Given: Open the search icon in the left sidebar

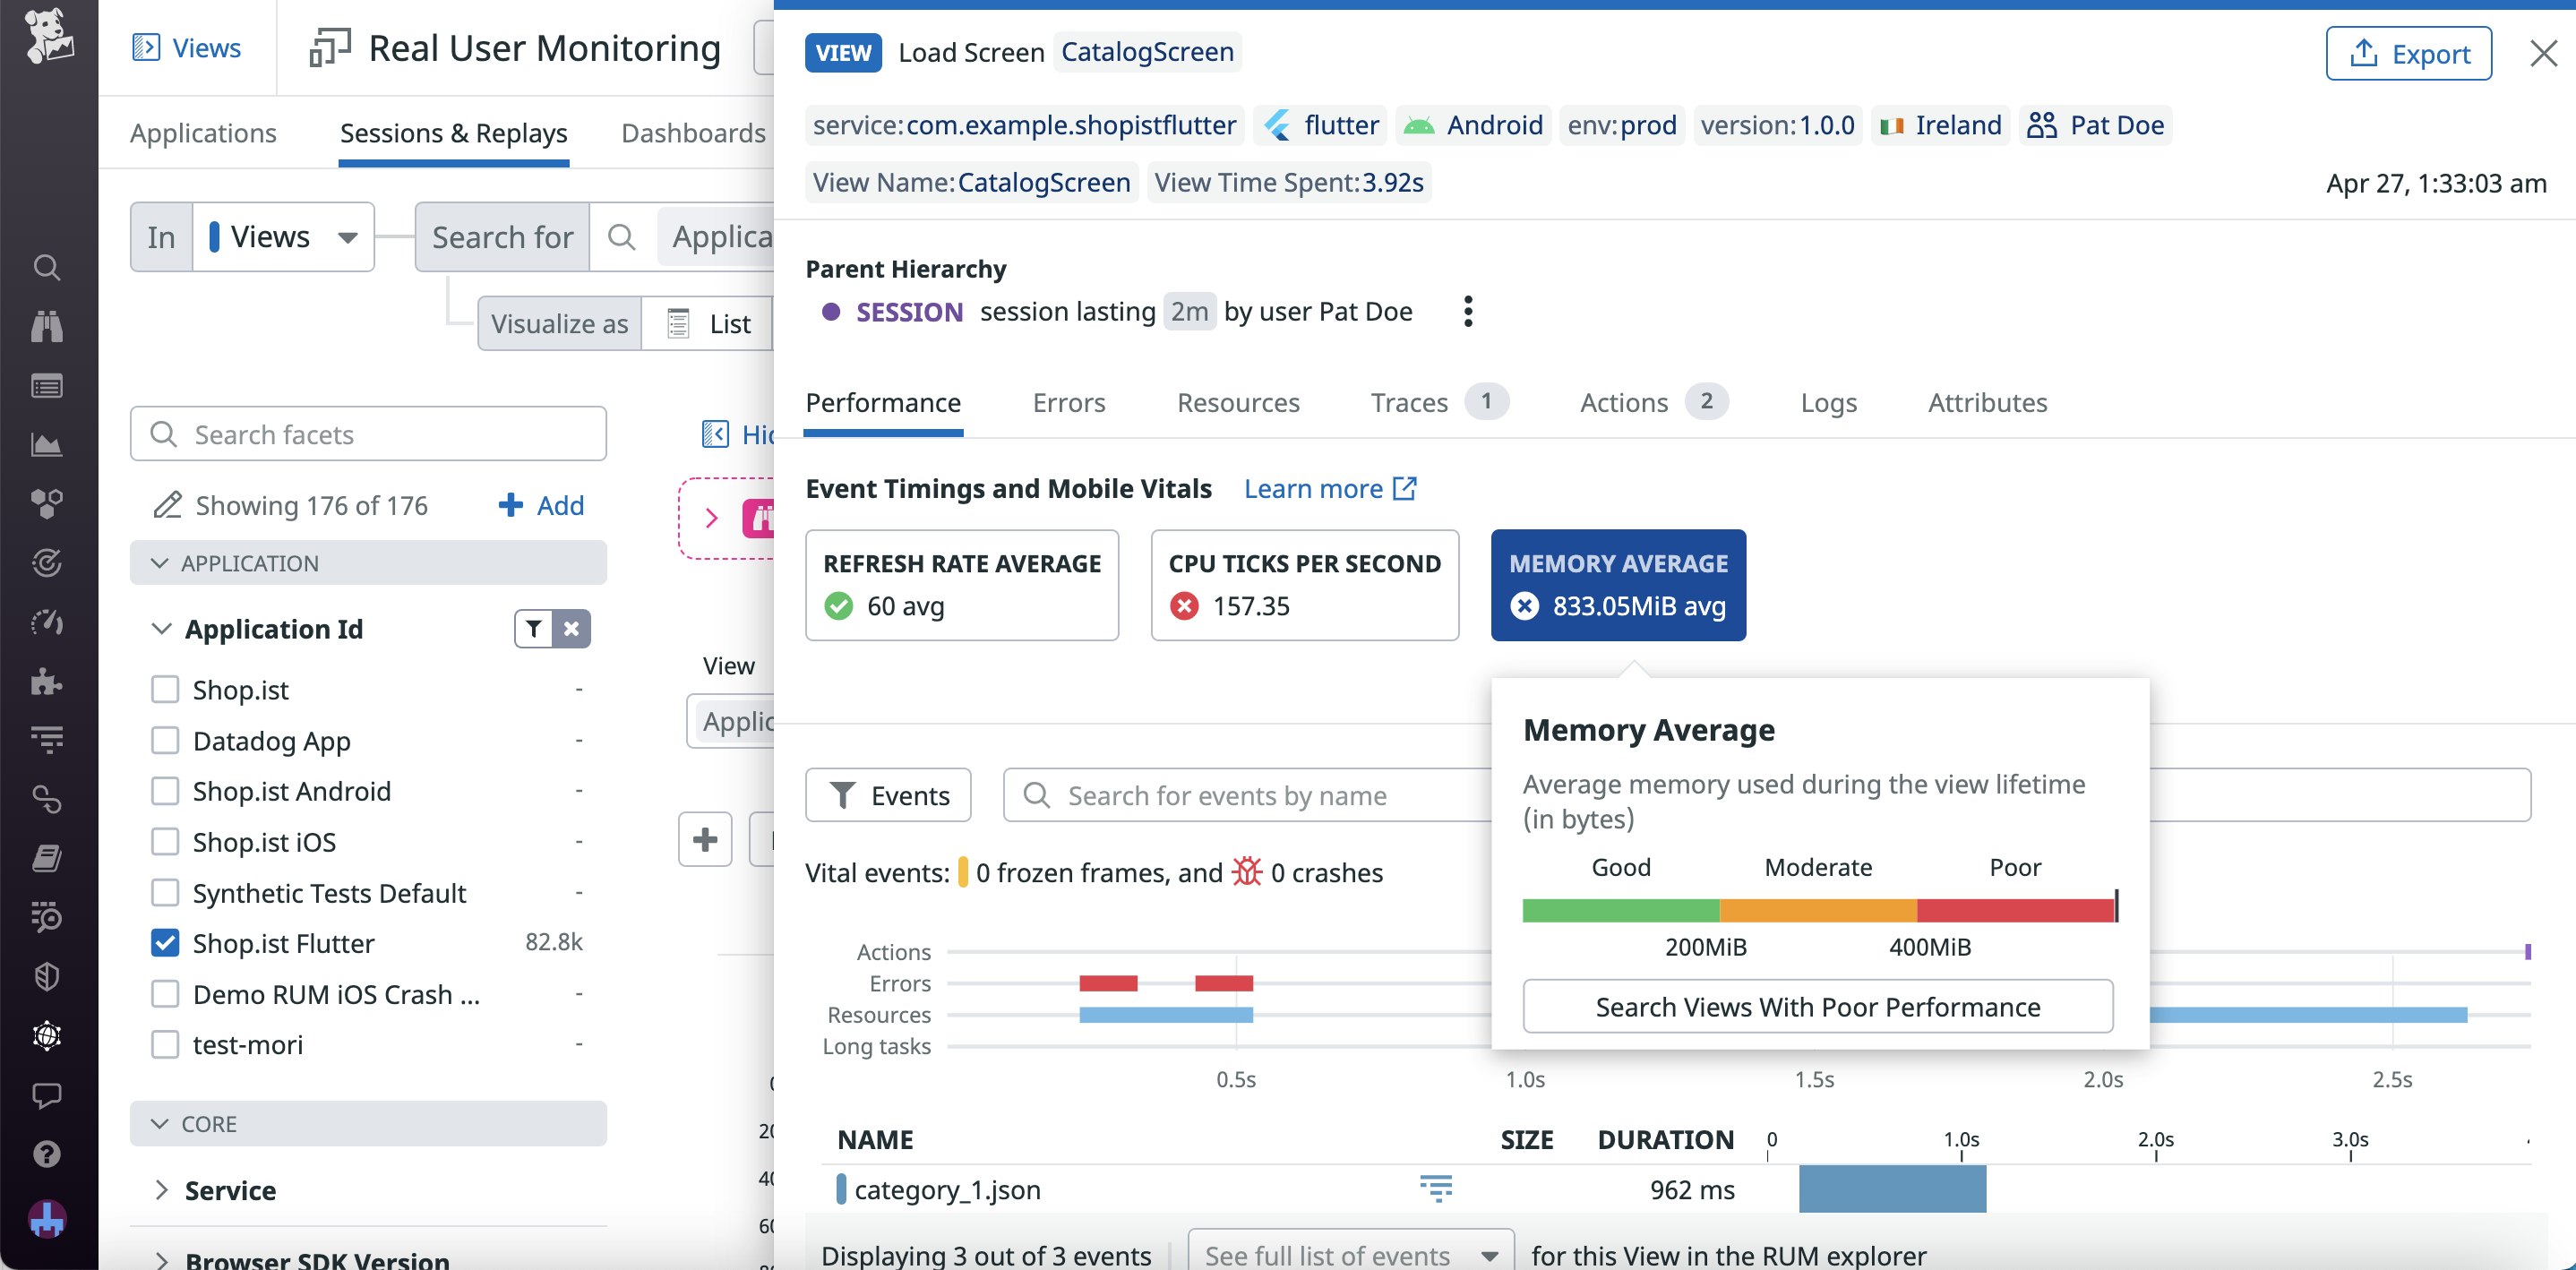Looking at the screenshot, I should pos(47,268).
